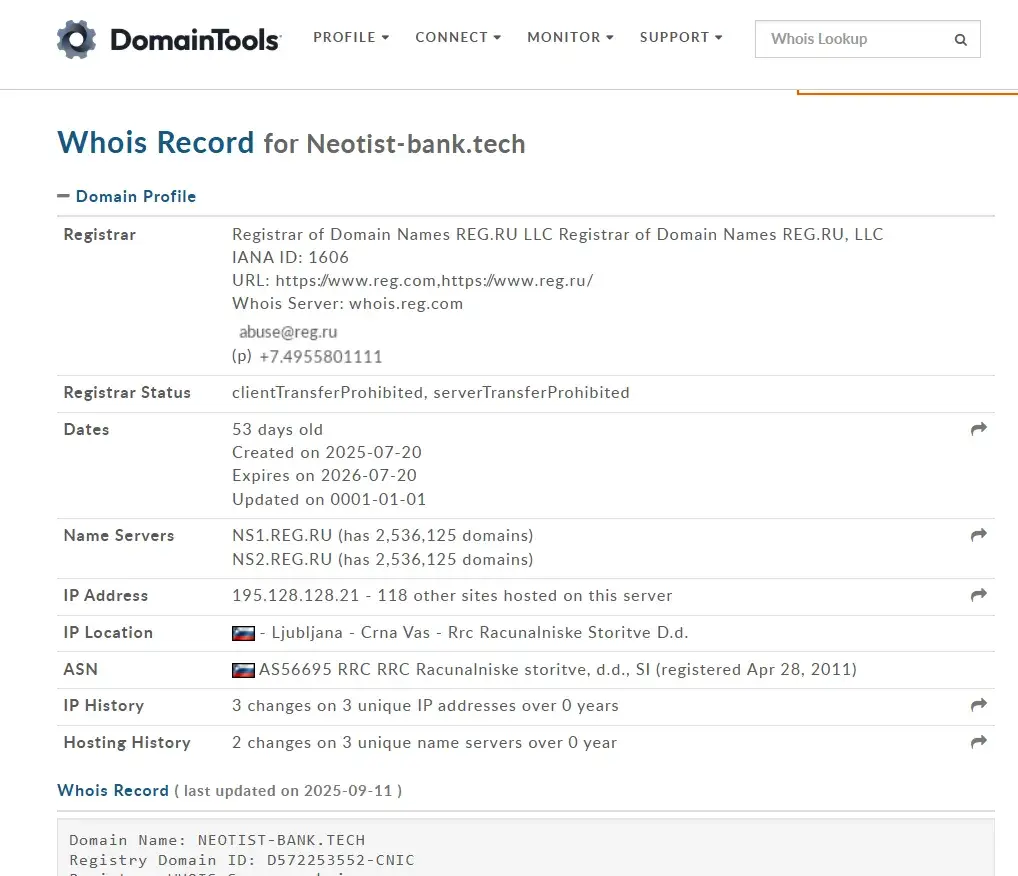Click the 195.128.128.21 IP address text
Screen dimensions: 1018x876
295,595
